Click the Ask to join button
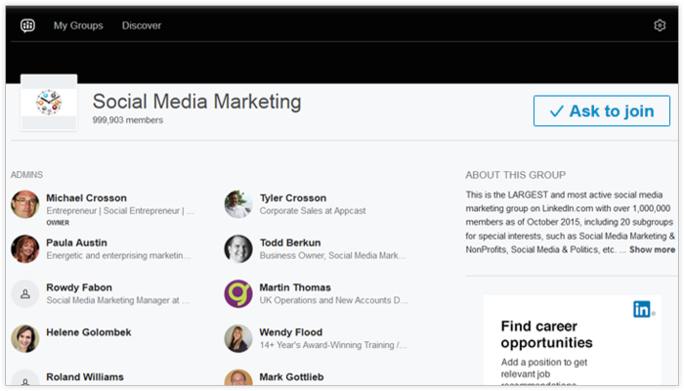Image resolution: width=684 pixels, height=391 pixels. pyautogui.click(x=602, y=111)
